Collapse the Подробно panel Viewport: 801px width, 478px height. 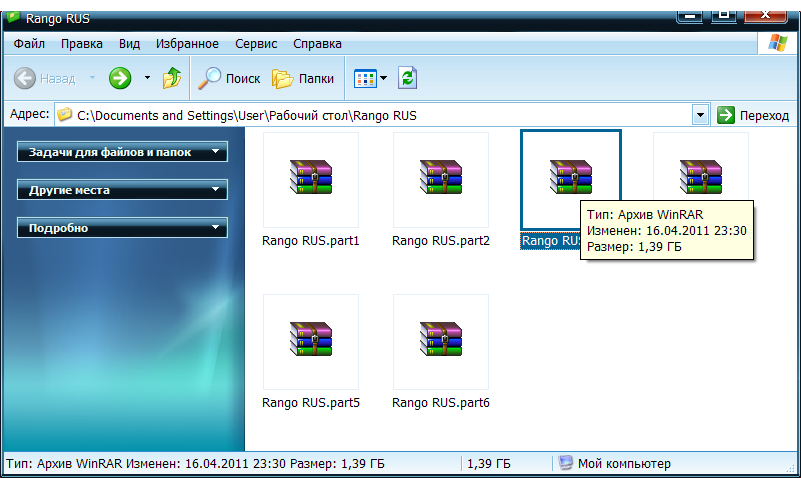(x=122, y=228)
